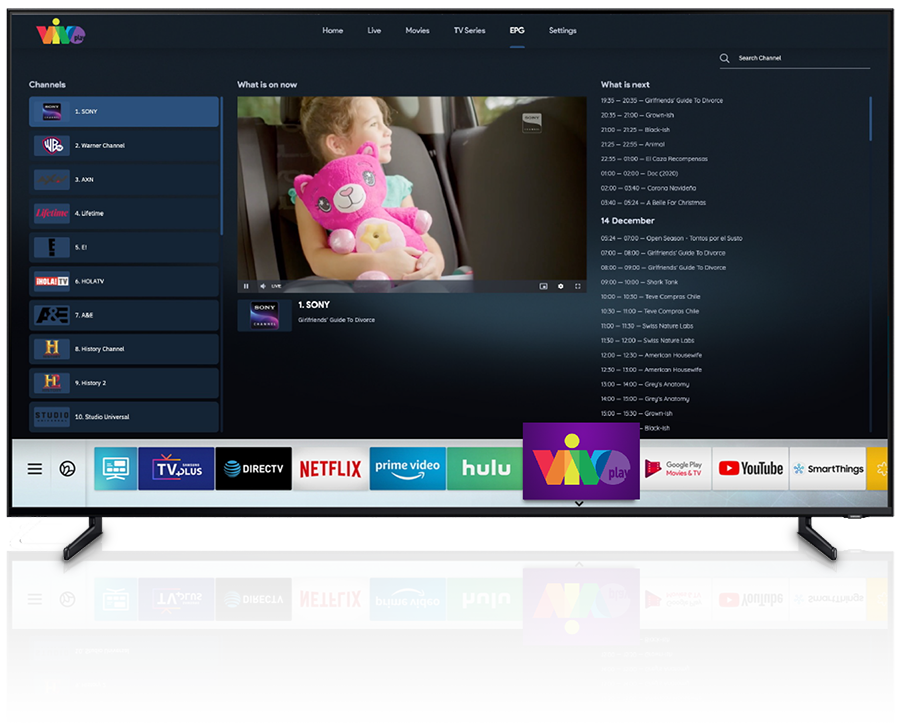Image resolution: width=900 pixels, height=728 pixels.
Task: Select the History Channel logo entry
Action: click(124, 349)
